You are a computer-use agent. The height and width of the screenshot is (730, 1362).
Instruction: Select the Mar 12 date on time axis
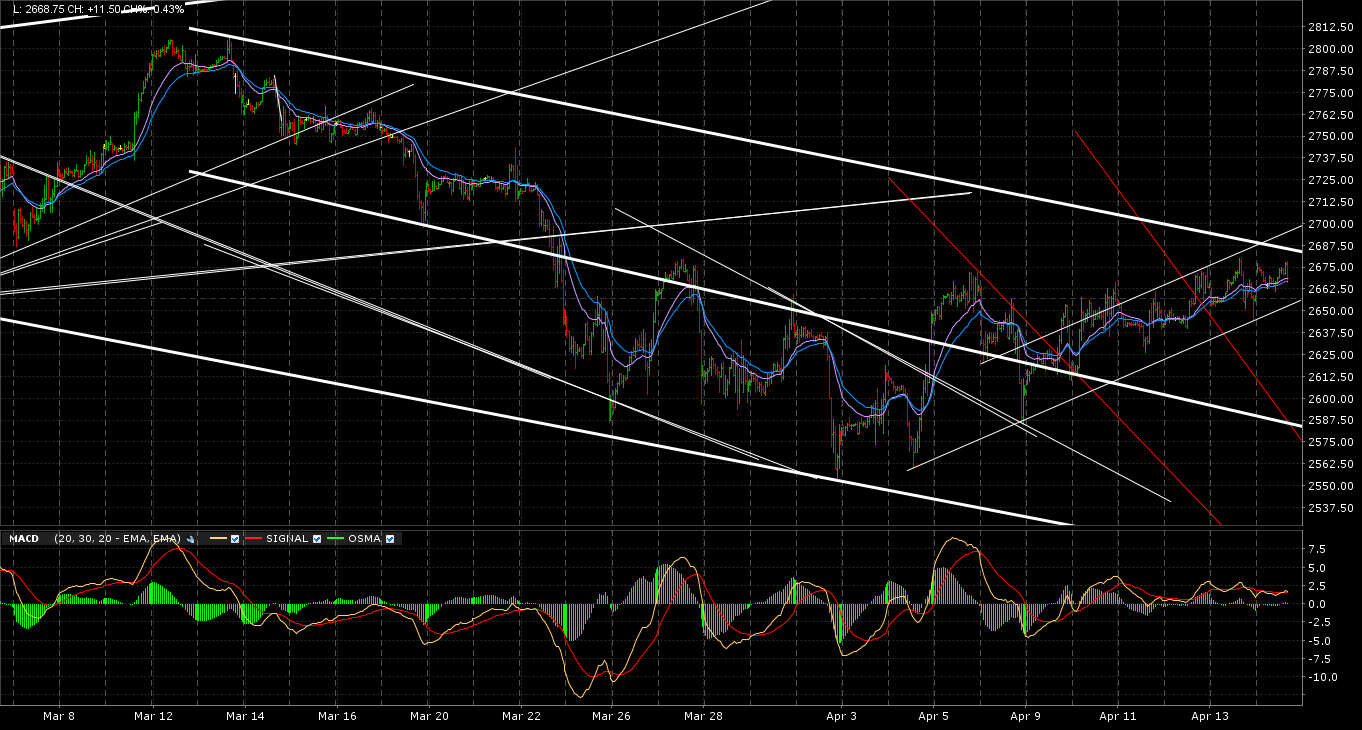pos(153,716)
